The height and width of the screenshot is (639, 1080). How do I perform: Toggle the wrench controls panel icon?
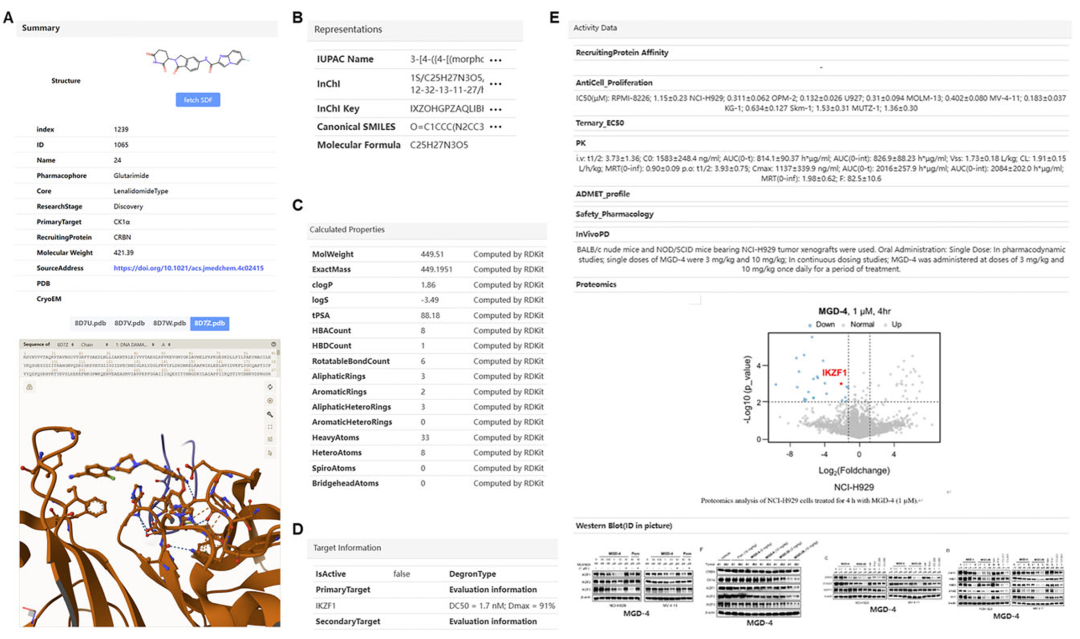coord(270,415)
